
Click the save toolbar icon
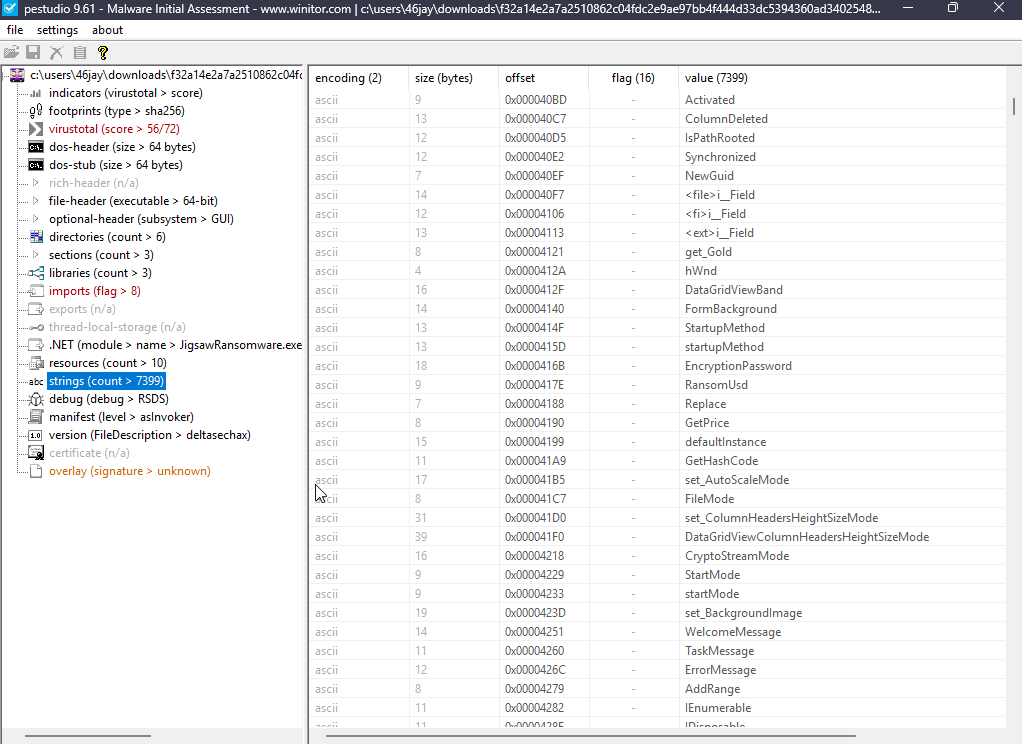click(33, 53)
